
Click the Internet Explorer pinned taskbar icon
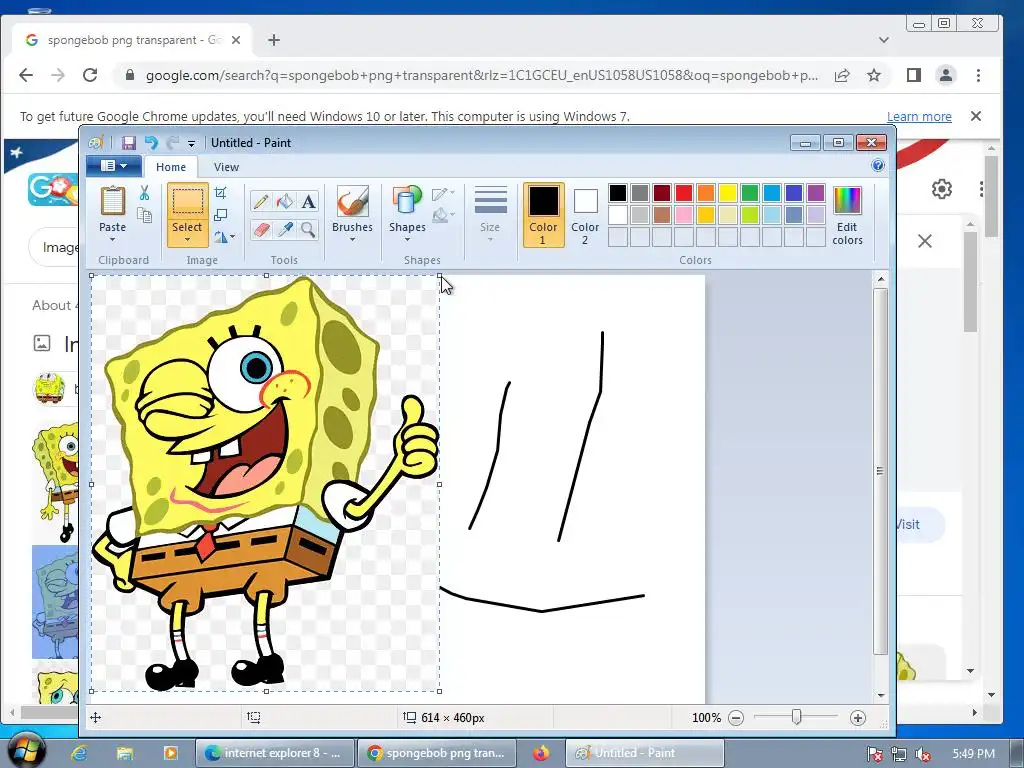pos(79,753)
